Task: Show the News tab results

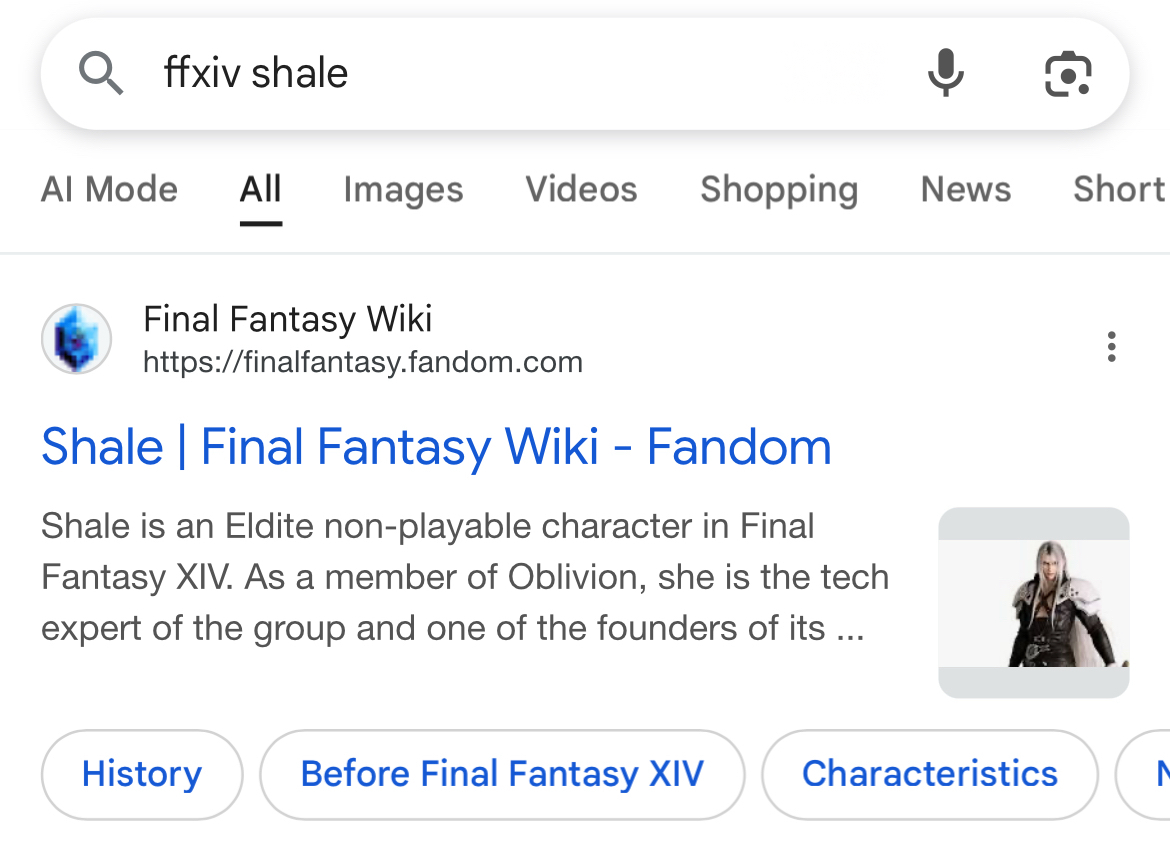Action: [x=965, y=189]
